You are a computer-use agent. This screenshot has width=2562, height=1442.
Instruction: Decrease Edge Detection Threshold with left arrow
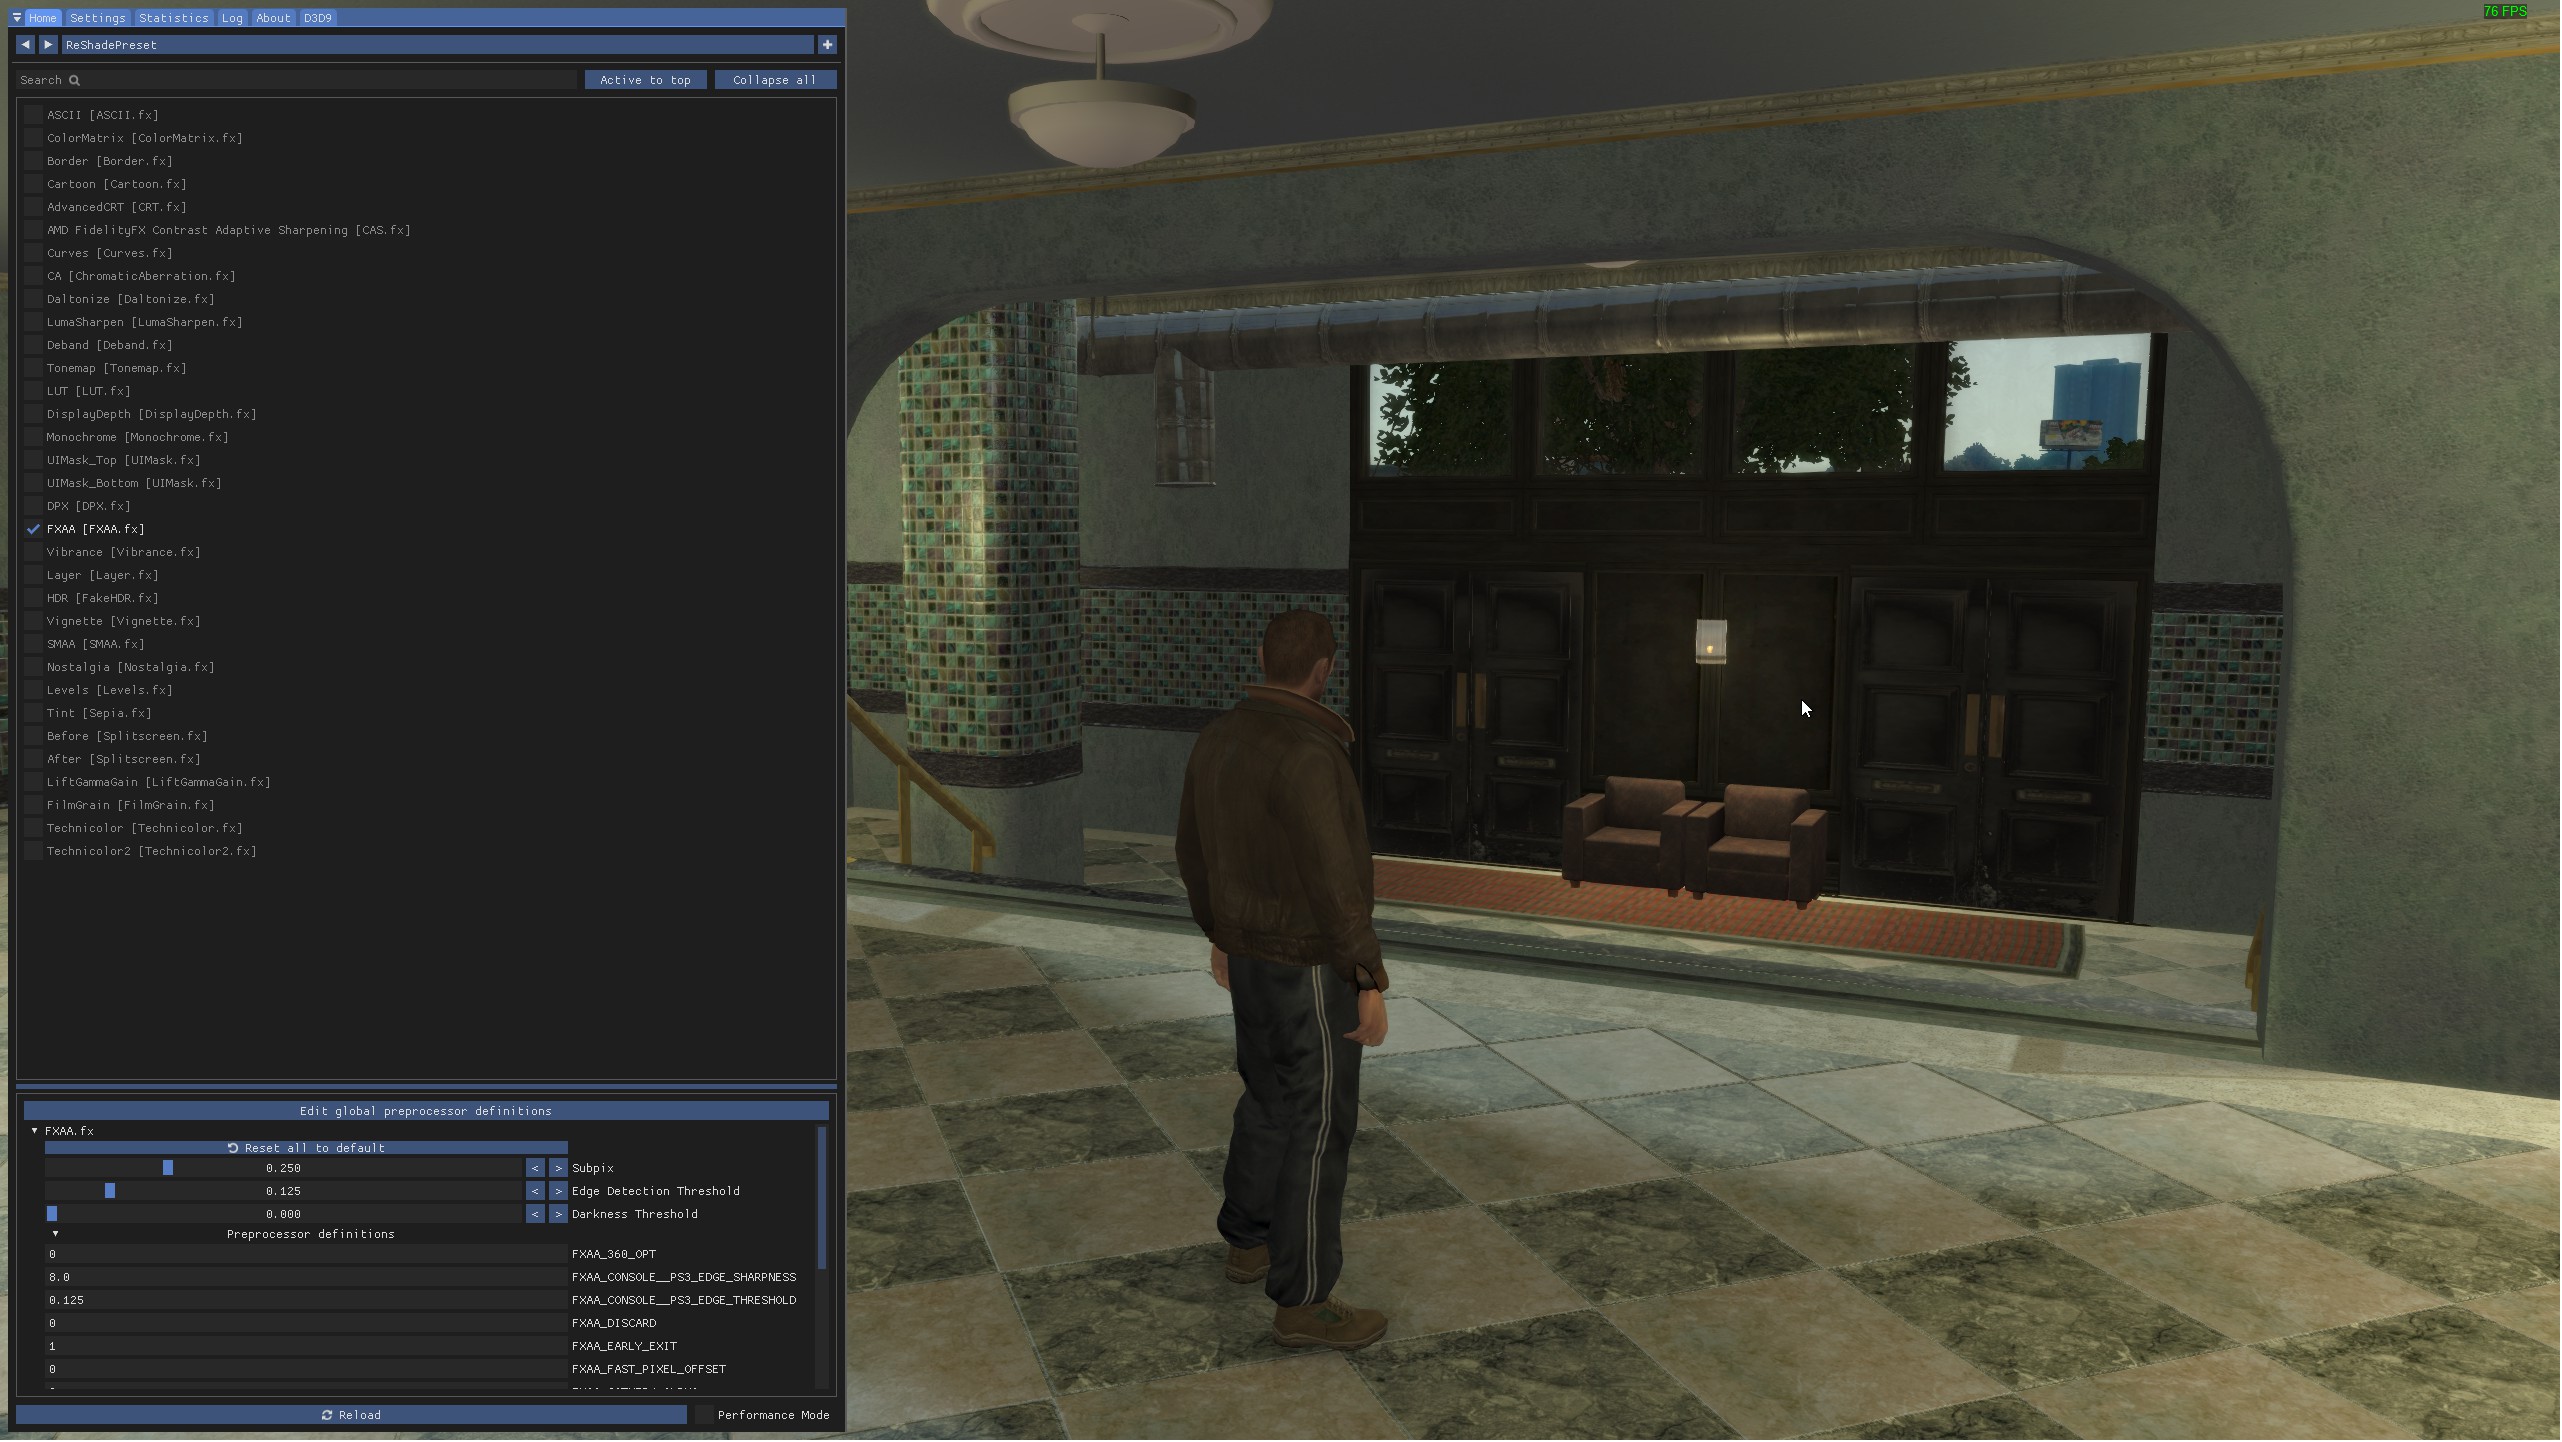click(x=535, y=1192)
